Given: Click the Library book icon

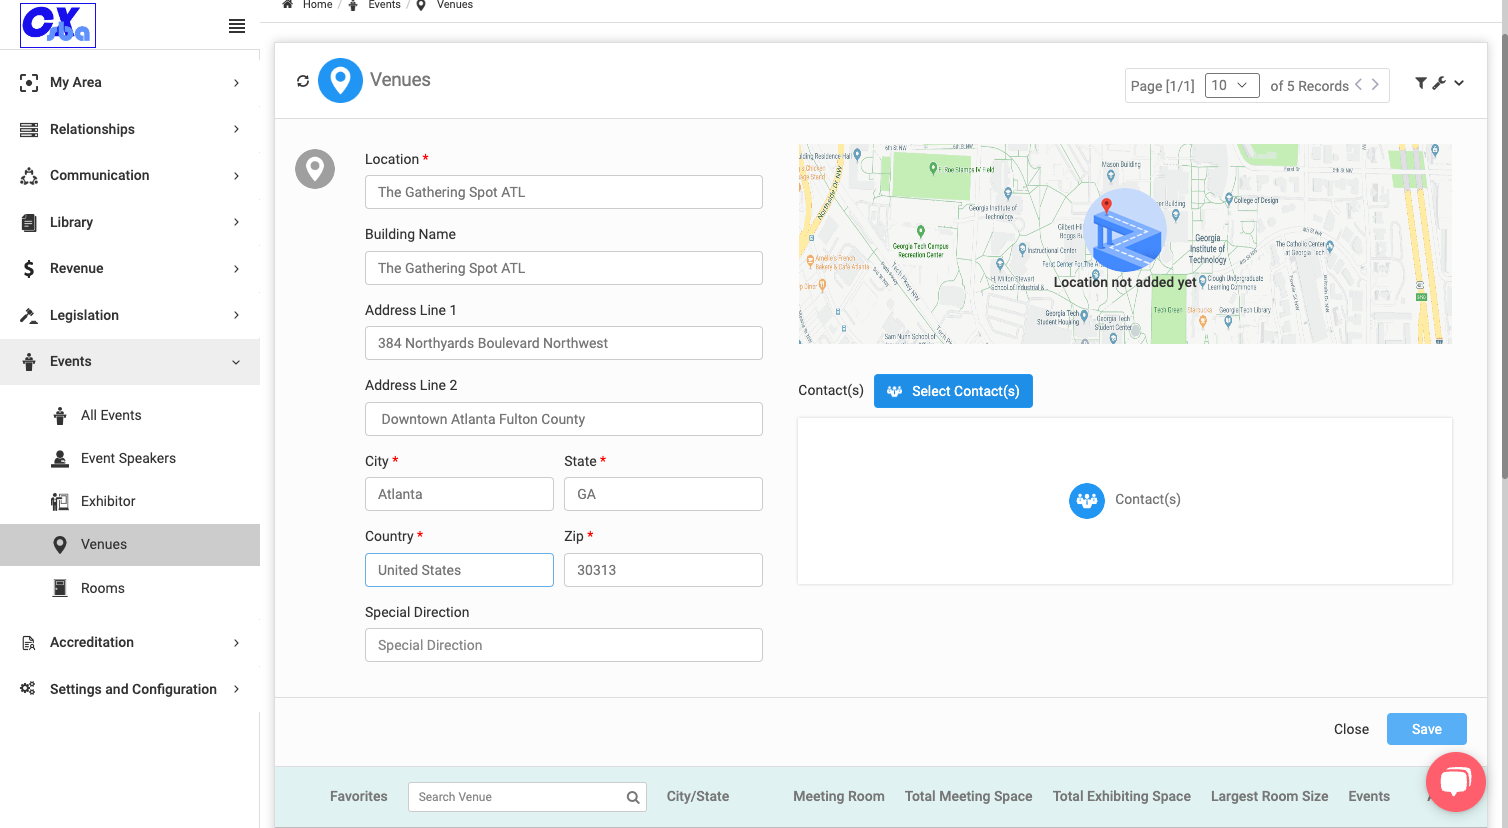Looking at the screenshot, I should pos(29,222).
